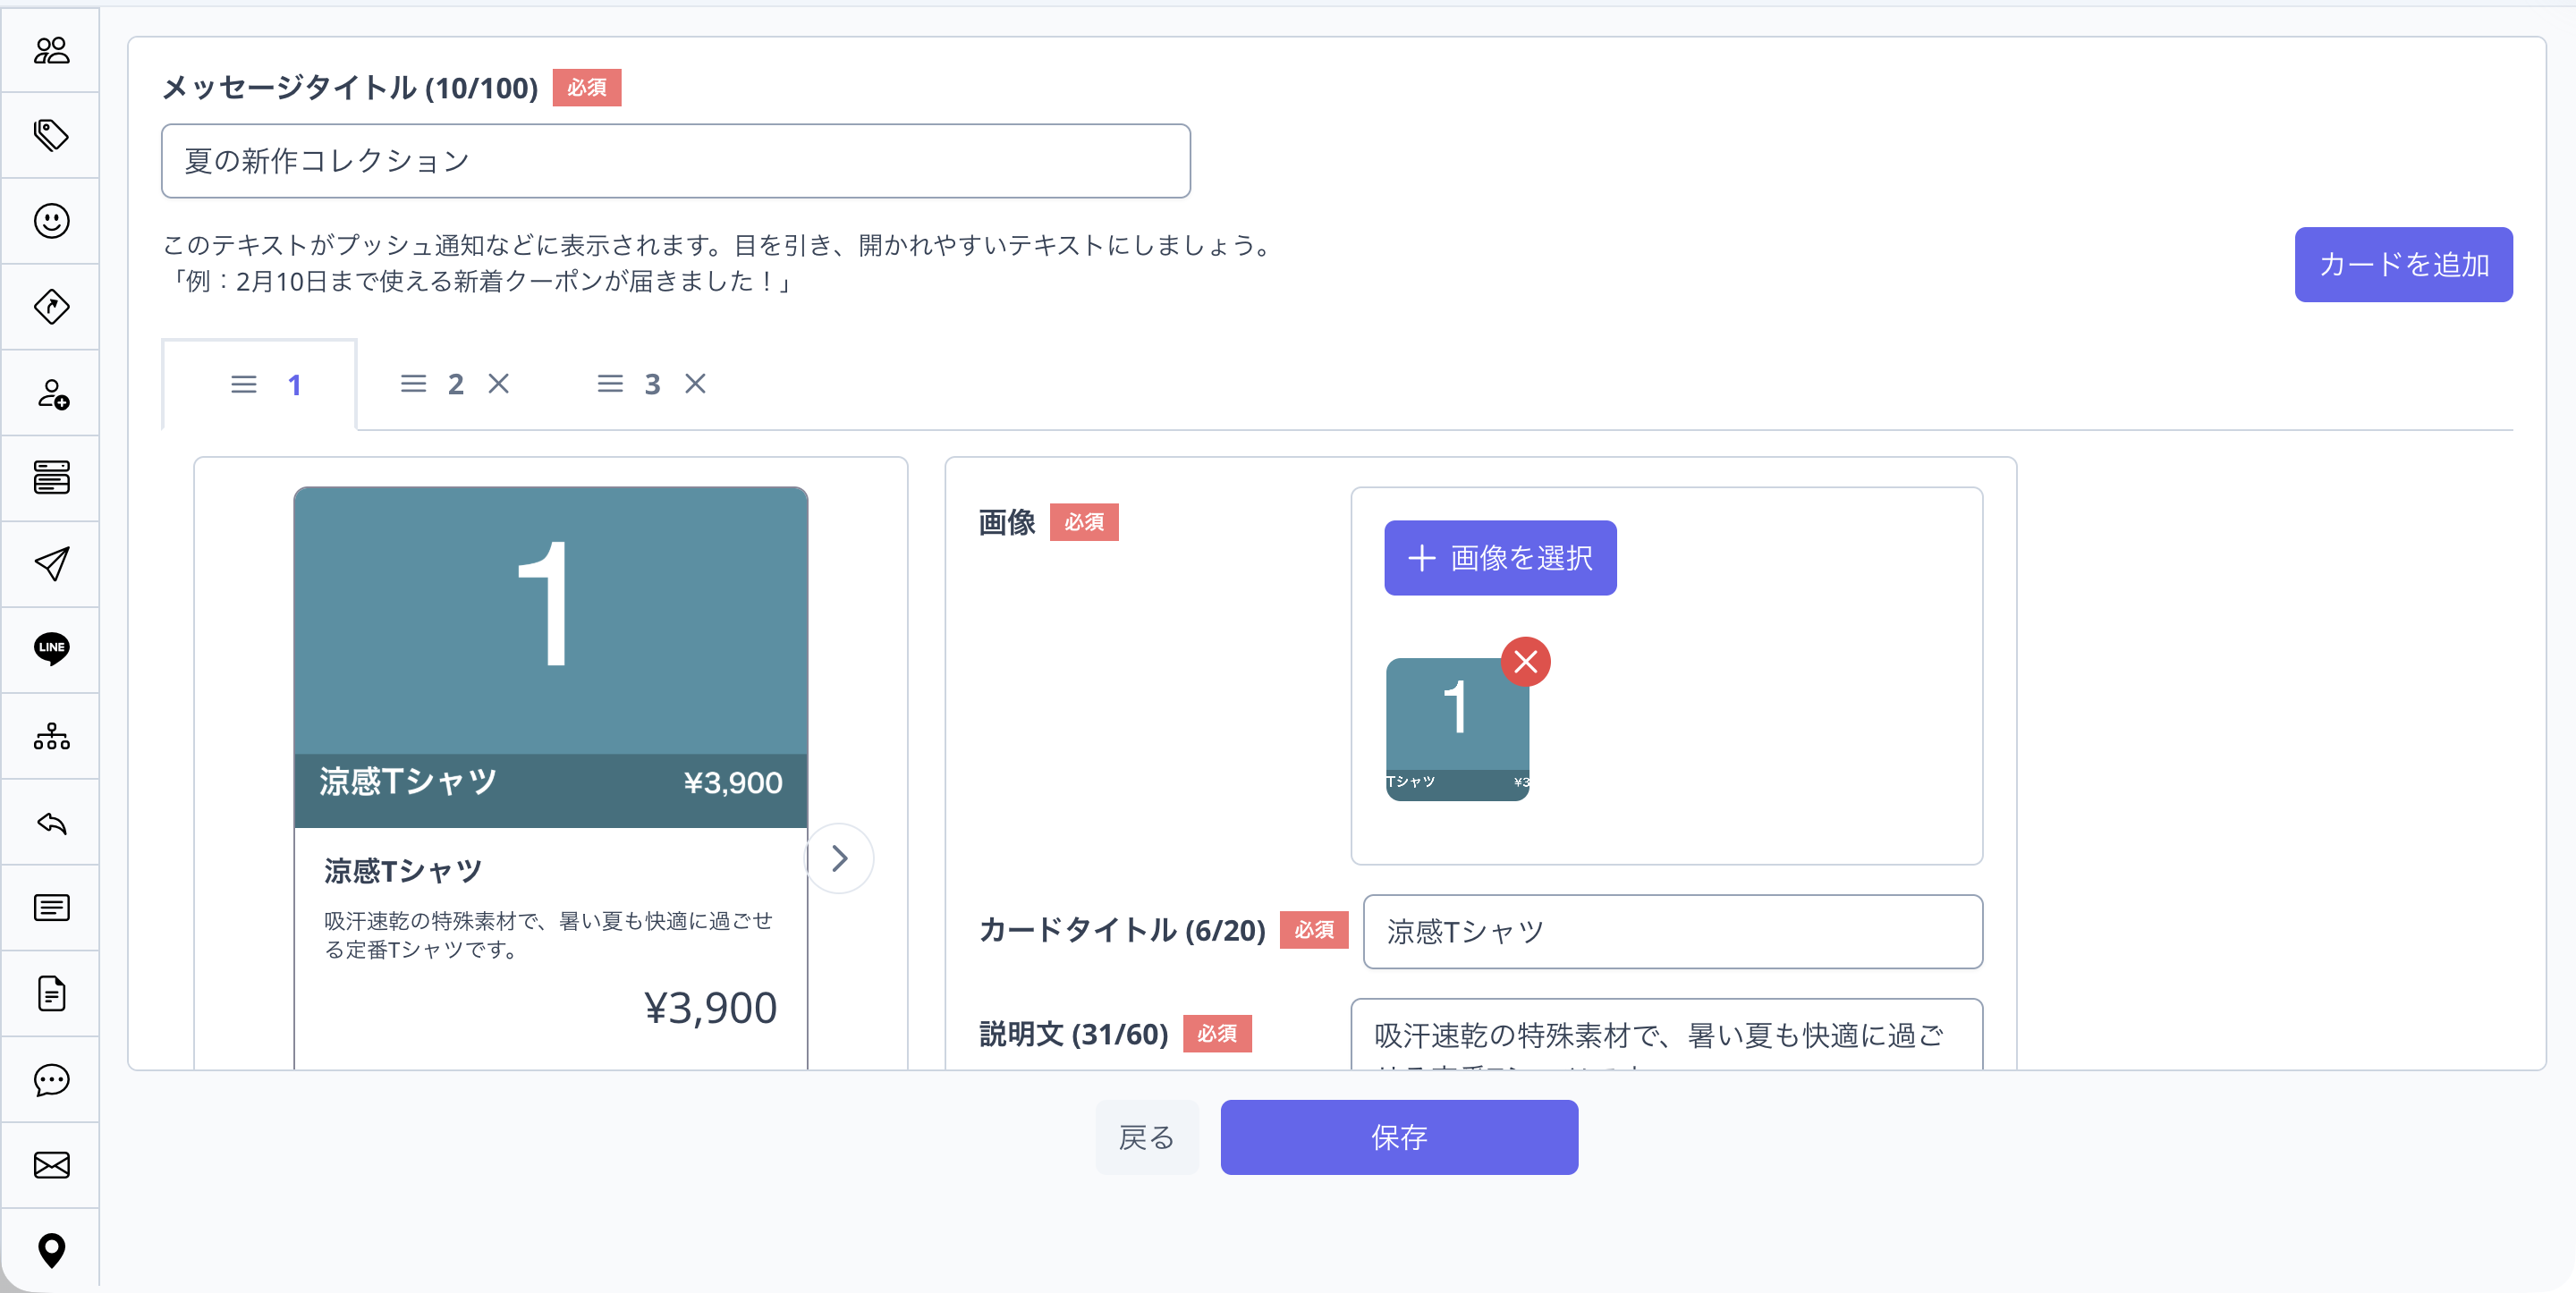Open the stacked cards sidebar icon
Viewport: 2576px width, 1293px height.
tap(51, 478)
